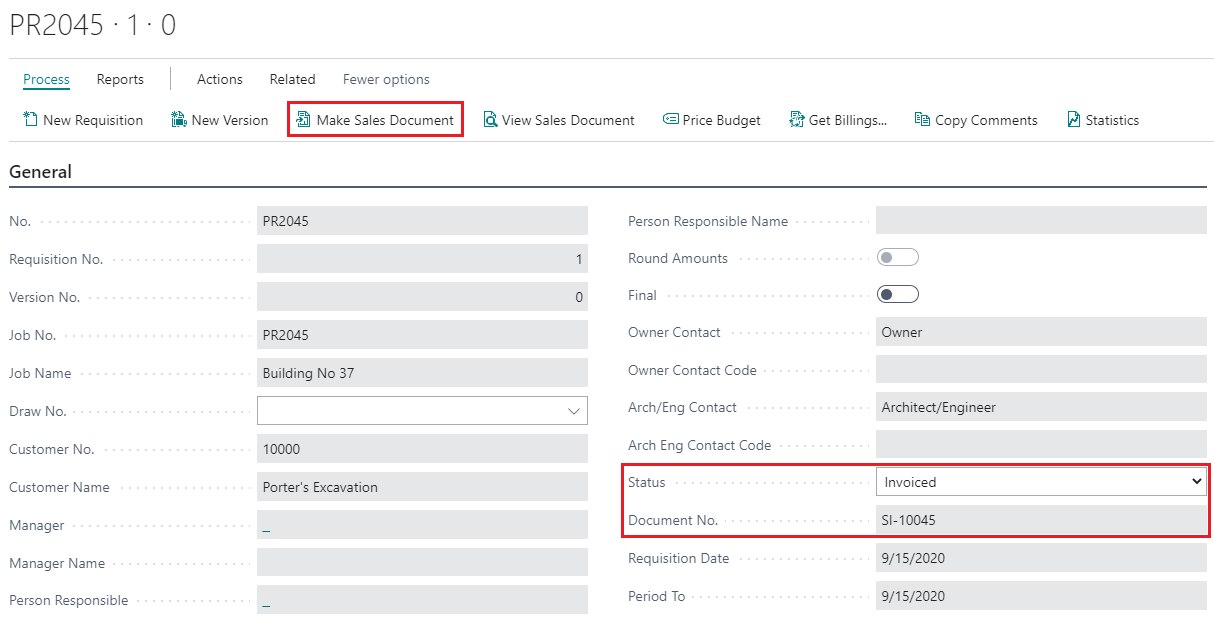Click Fewer options
The width and height of the screenshot is (1214, 620).
(386, 79)
